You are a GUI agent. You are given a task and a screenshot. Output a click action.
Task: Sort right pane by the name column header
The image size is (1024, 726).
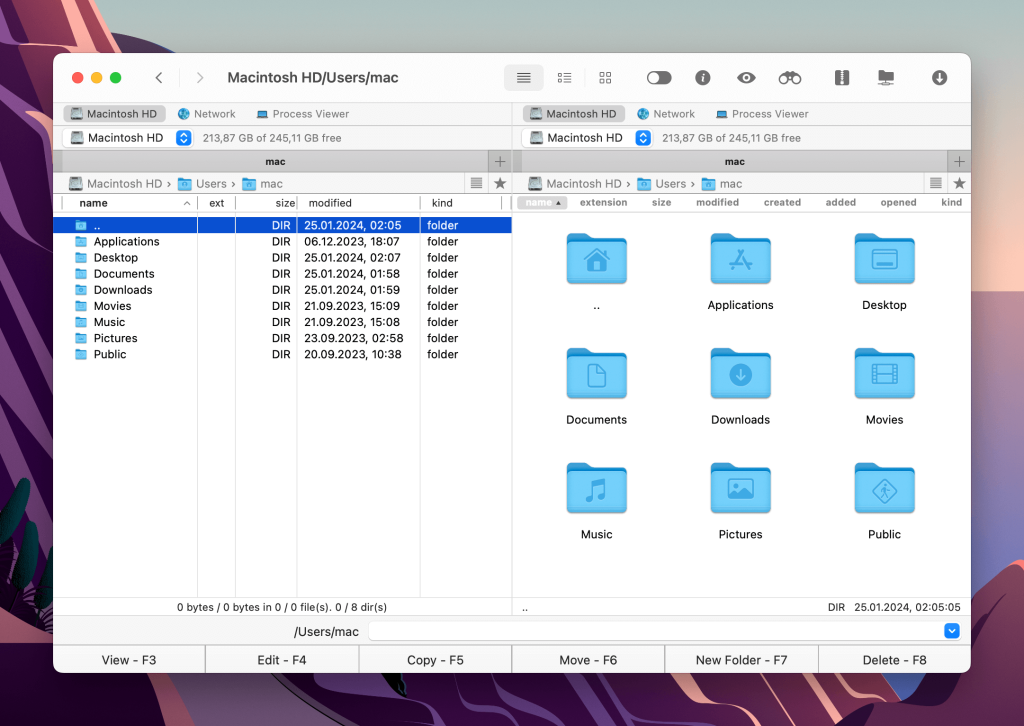pyautogui.click(x=540, y=202)
